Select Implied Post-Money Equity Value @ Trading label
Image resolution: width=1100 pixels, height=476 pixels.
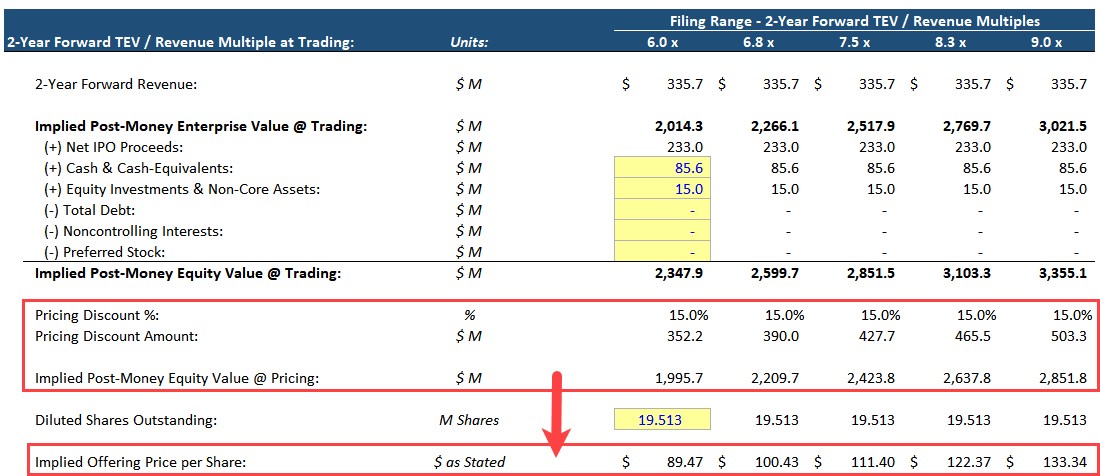188,273
